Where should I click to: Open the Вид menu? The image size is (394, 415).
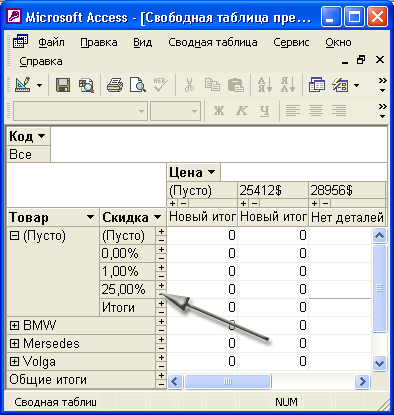pyautogui.click(x=143, y=43)
